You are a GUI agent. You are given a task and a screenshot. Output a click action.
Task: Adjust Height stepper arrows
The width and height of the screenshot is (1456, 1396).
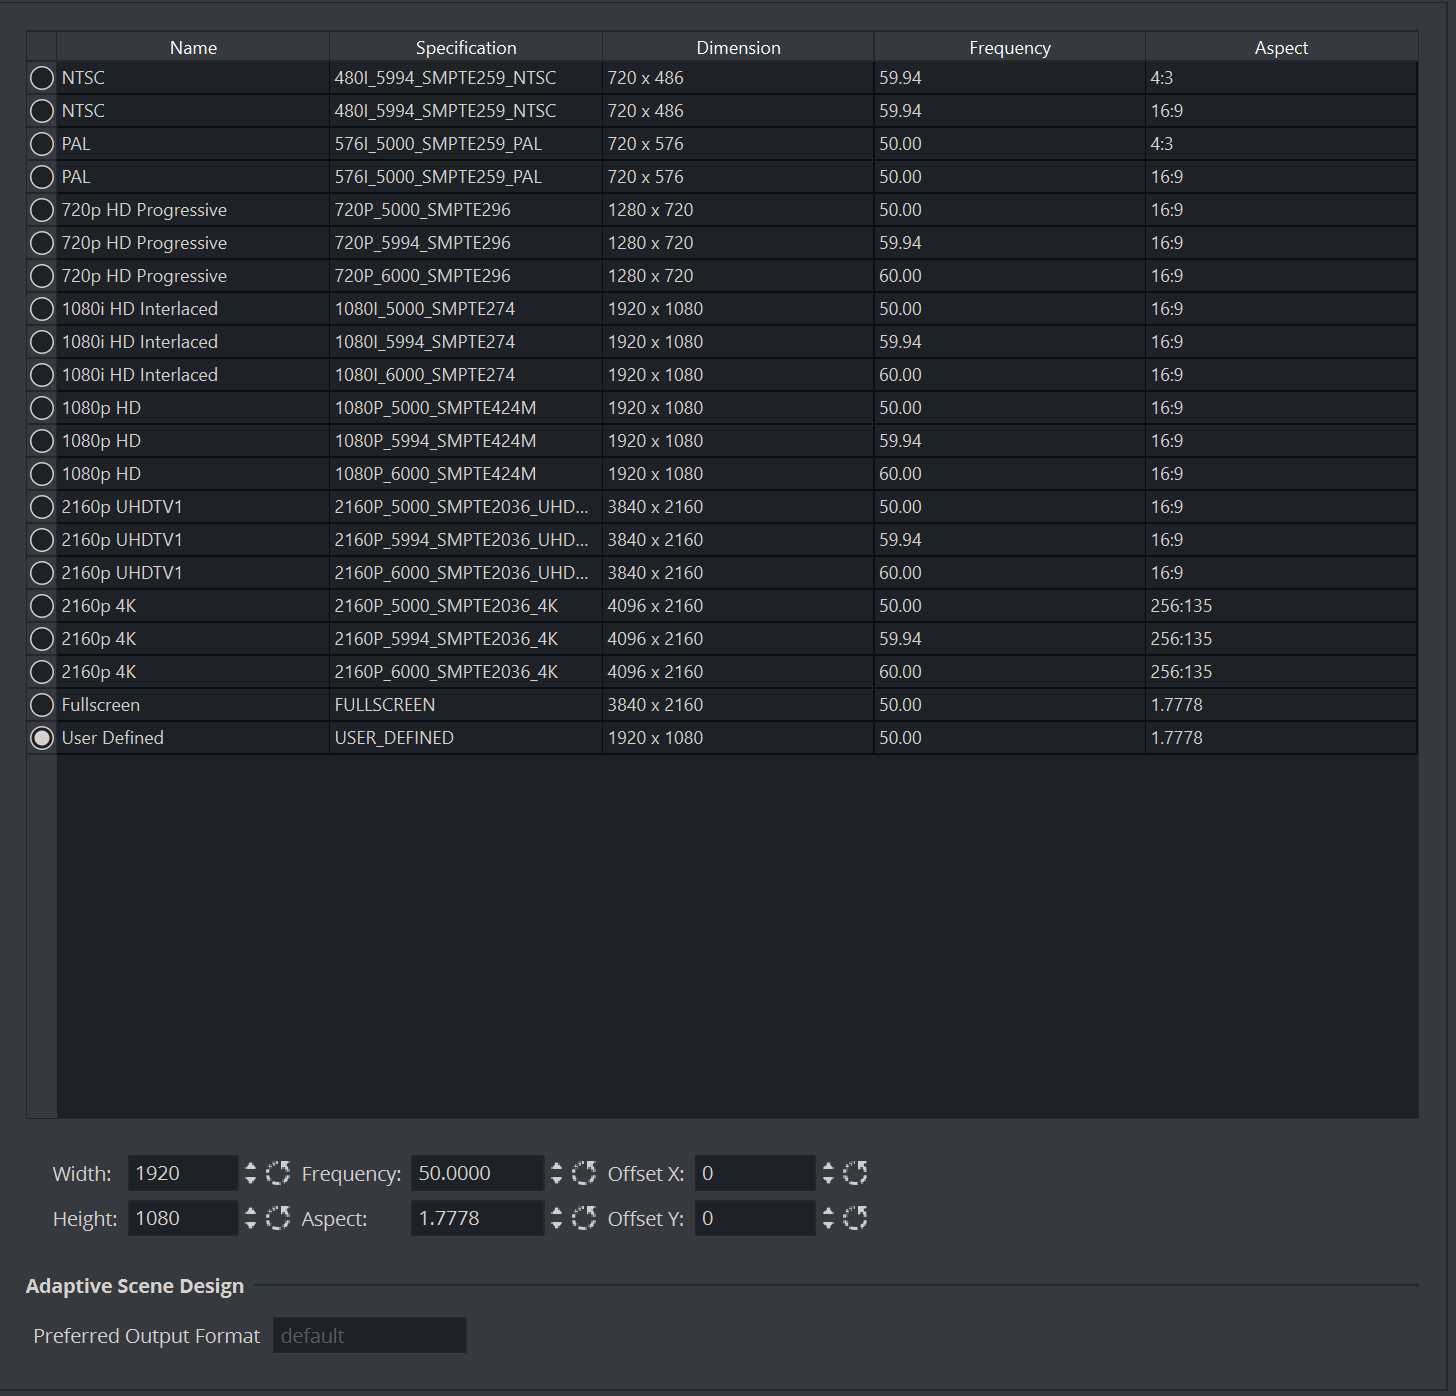tap(250, 1218)
